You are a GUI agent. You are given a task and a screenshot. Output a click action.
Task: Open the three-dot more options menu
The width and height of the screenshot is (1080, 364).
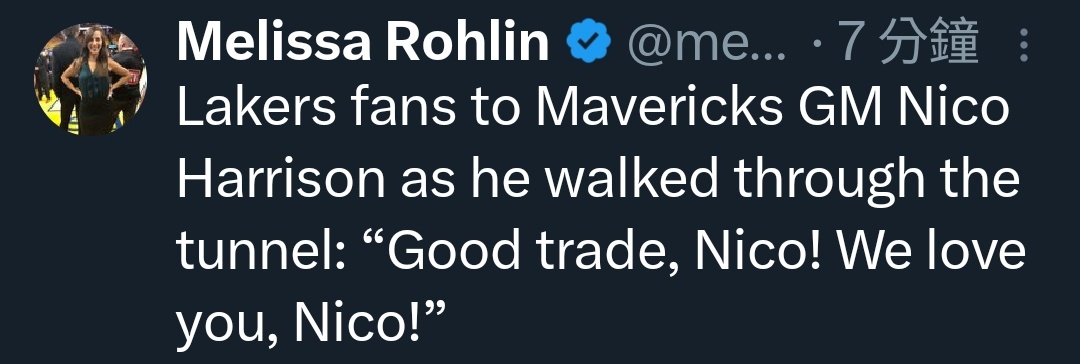click(1024, 46)
